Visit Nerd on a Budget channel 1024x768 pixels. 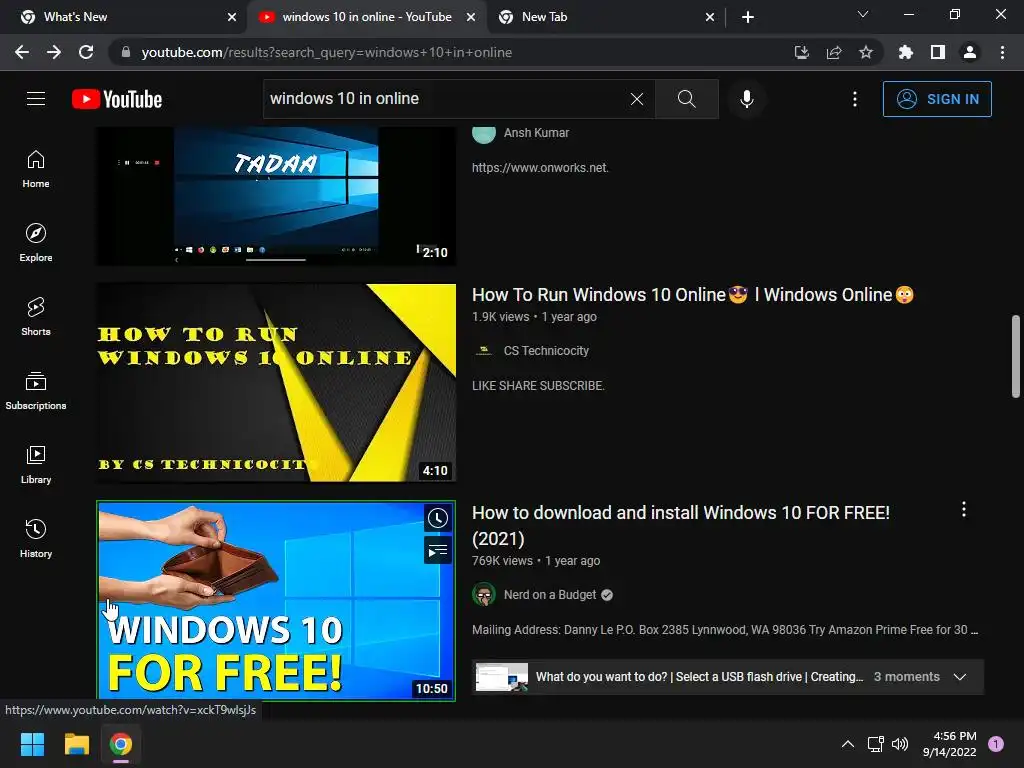click(550, 595)
